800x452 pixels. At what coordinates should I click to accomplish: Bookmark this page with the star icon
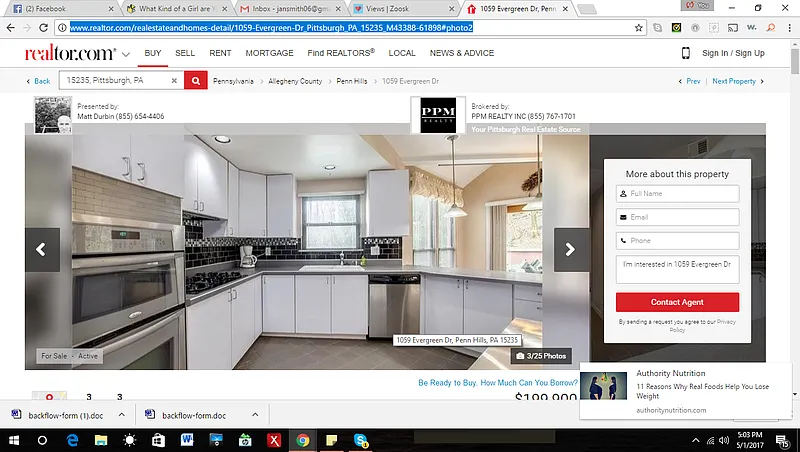pyautogui.click(x=638, y=28)
